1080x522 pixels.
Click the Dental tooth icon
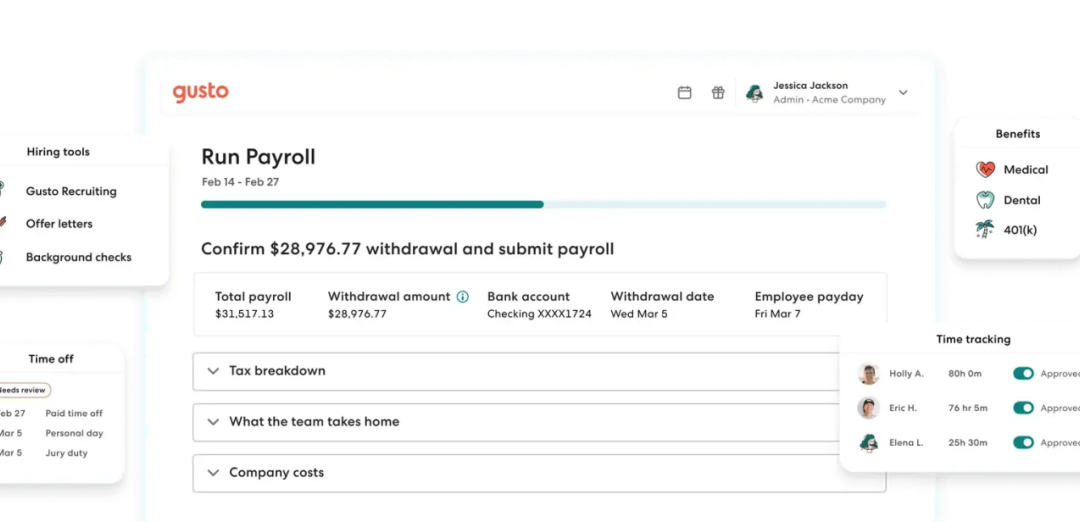point(986,200)
